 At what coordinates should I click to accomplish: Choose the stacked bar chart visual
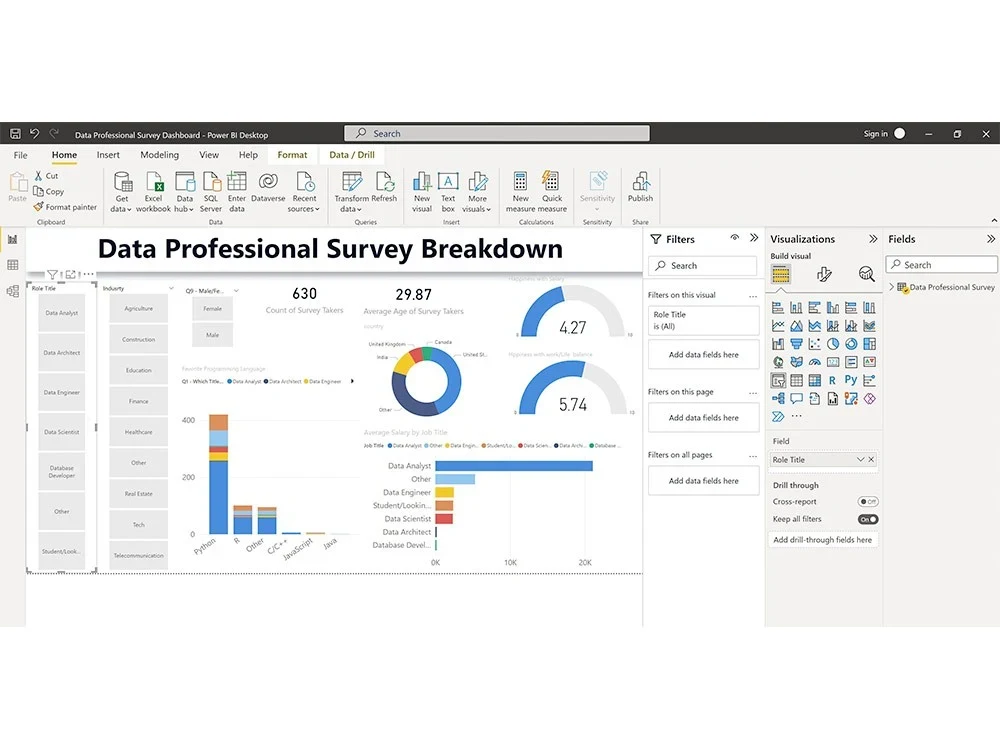click(x=778, y=308)
